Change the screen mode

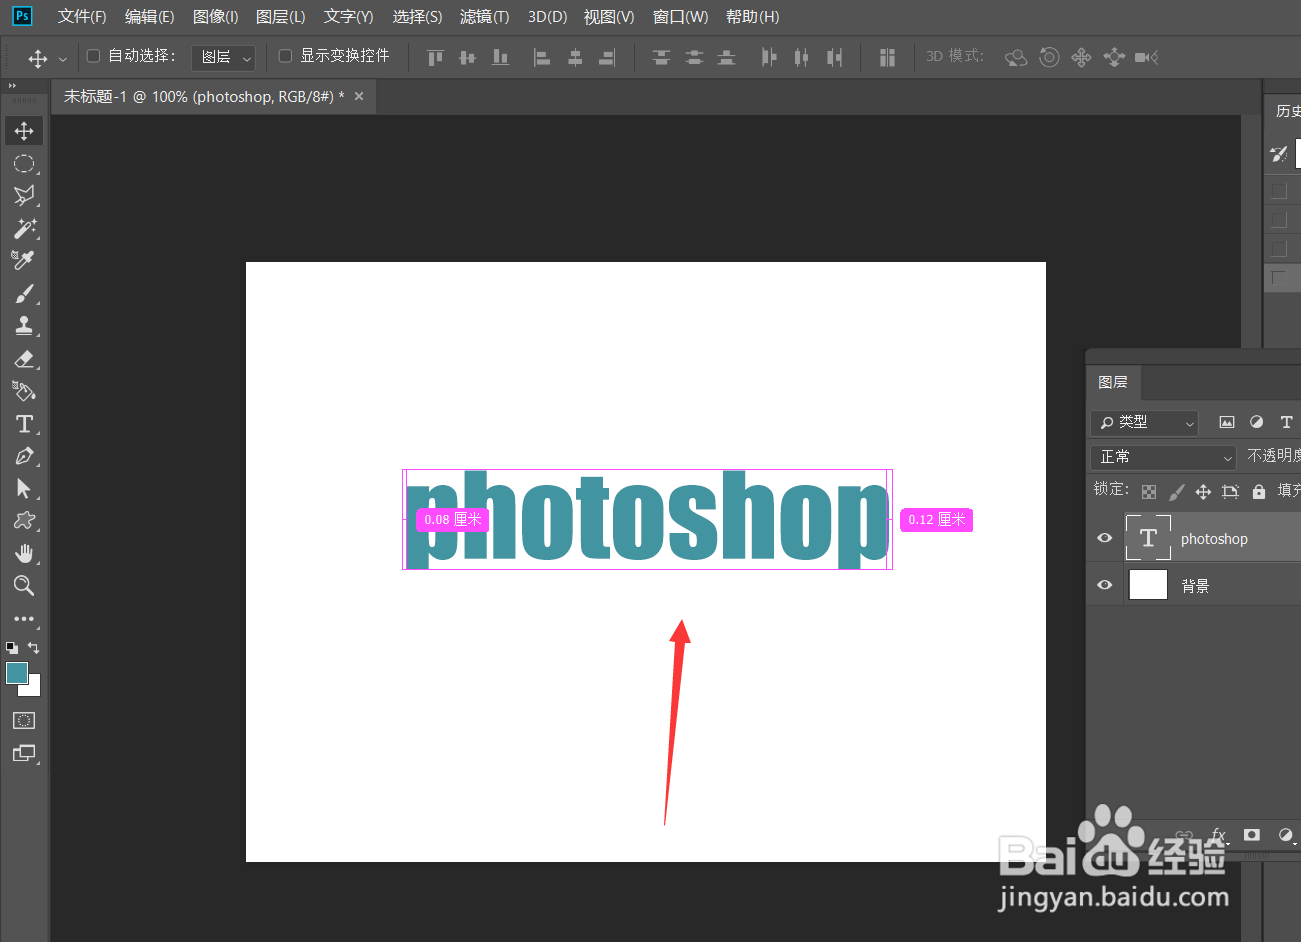tap(24, 753)
